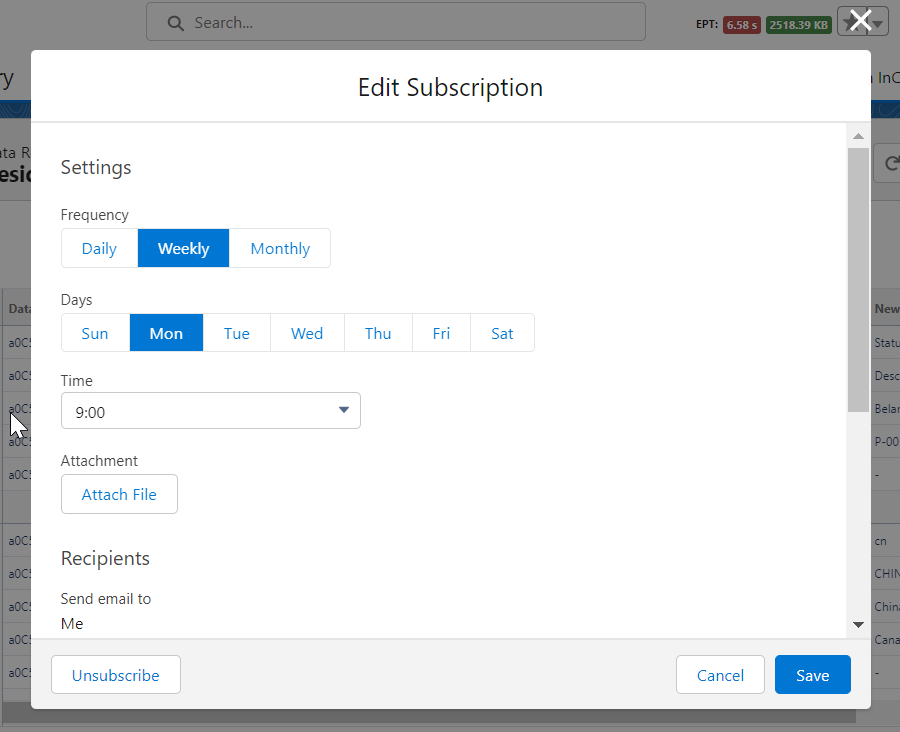The width and height of the screenshot is (900, 732).
Task: Enable Fri in Days row
Action: [x=441, y=333]
